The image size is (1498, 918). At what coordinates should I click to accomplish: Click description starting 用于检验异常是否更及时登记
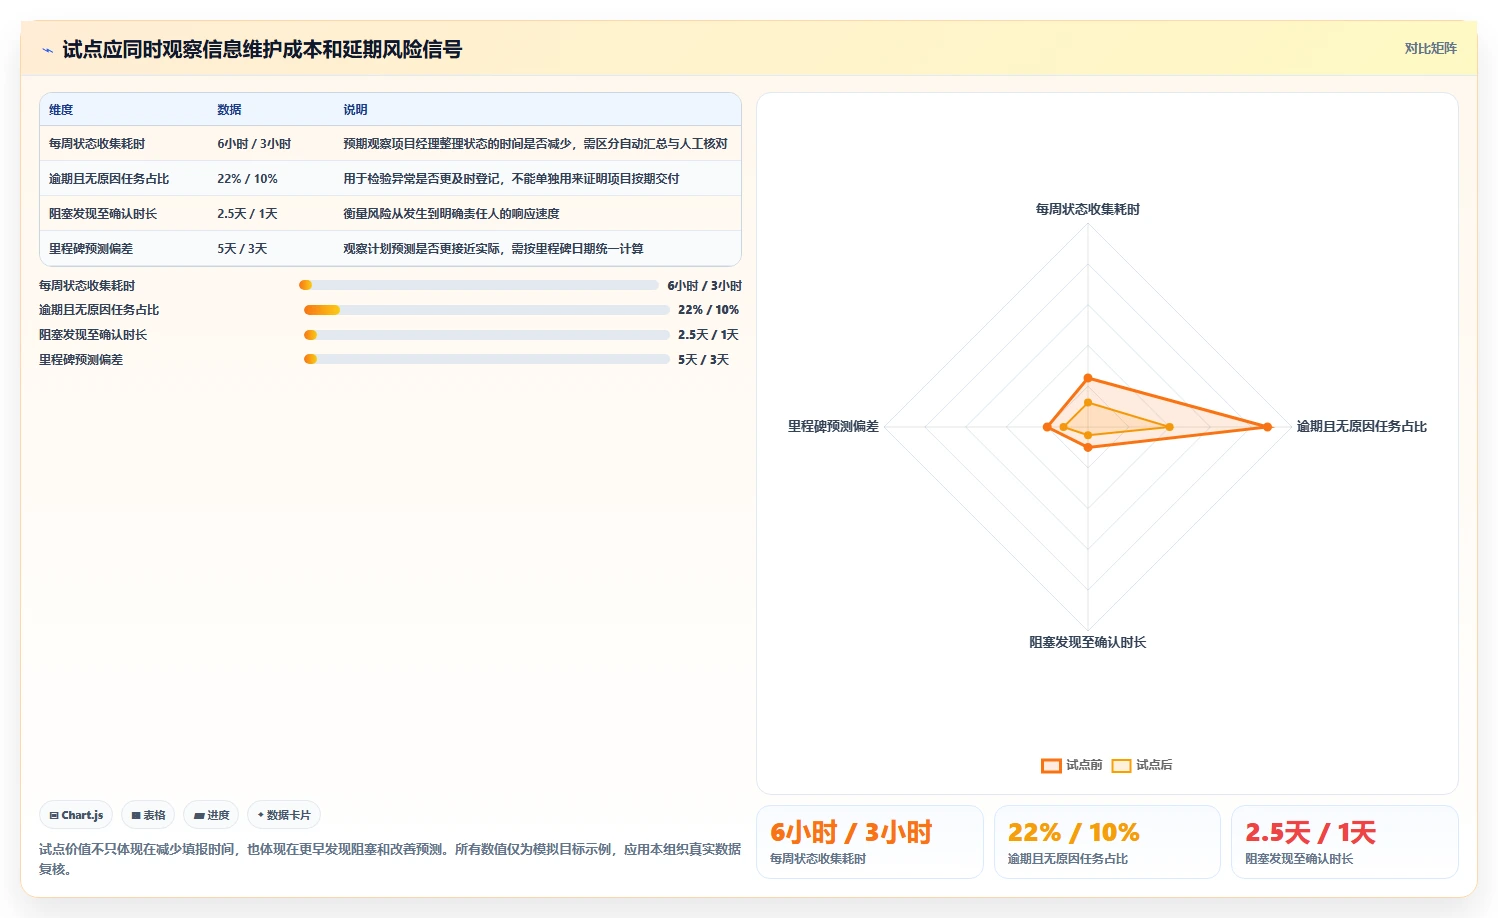pos(511,179)
